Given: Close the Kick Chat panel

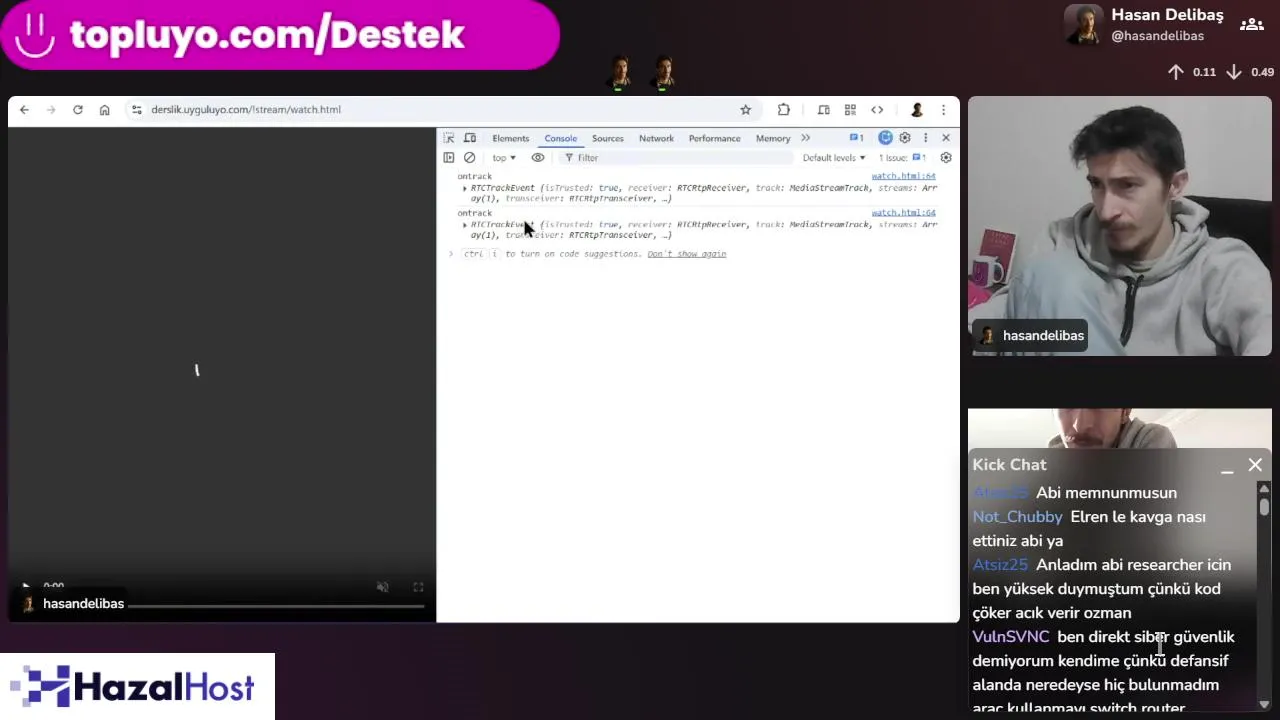Looking at the screenshot, I should pos(1255,465).
